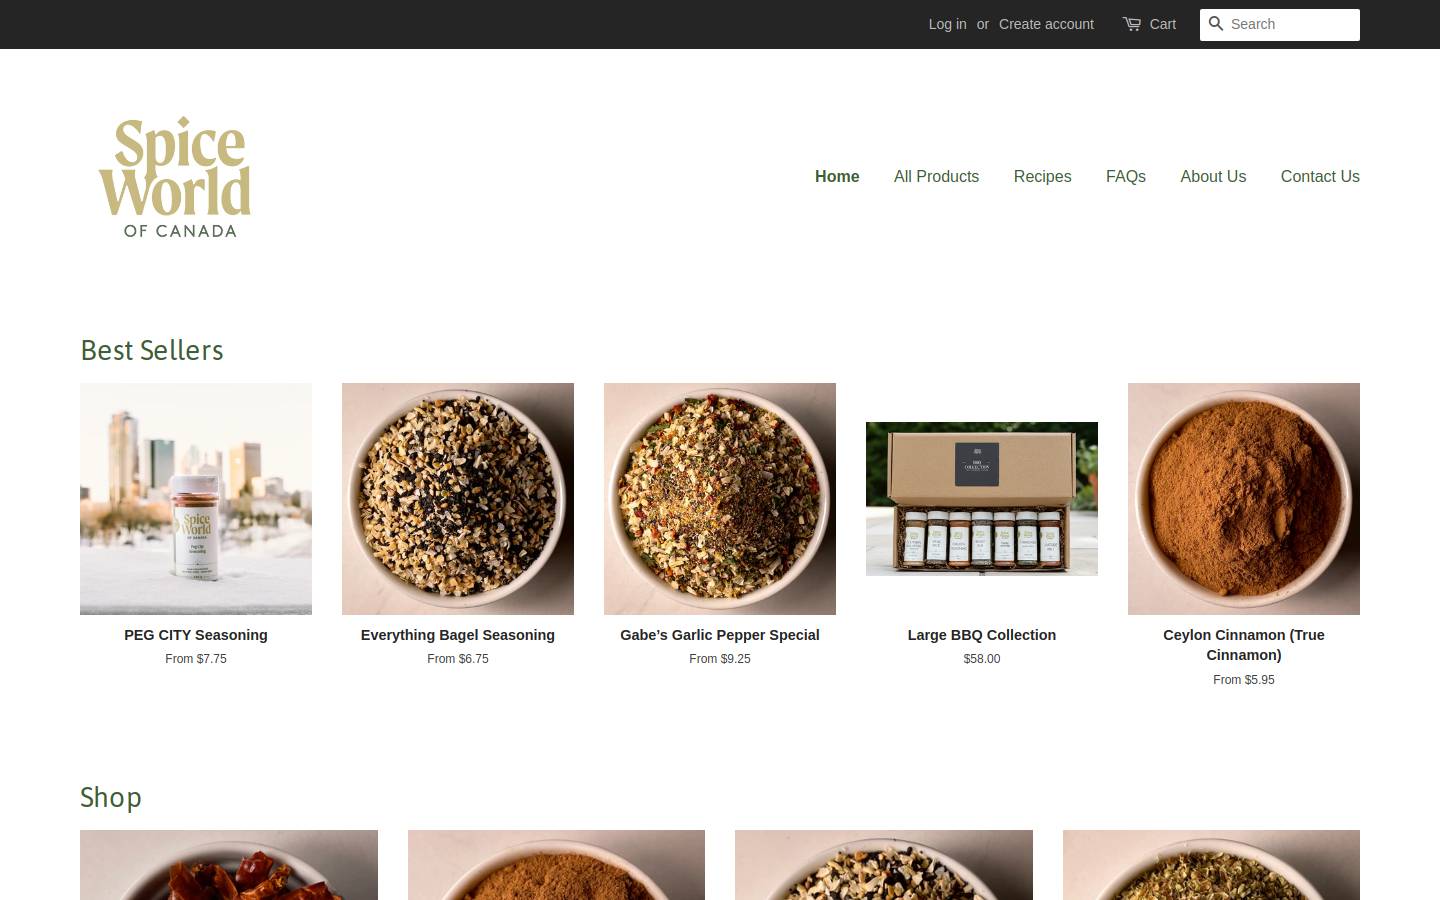Screen dimensions: 1440x900
Task: Click the From $6.75 price
Action: 458,659
